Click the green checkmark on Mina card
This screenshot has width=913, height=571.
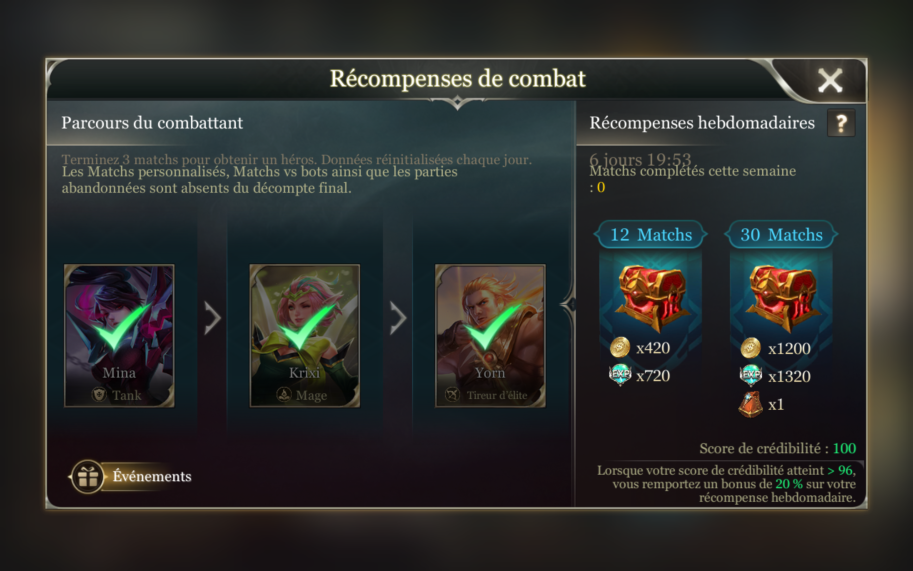point(121,327)
